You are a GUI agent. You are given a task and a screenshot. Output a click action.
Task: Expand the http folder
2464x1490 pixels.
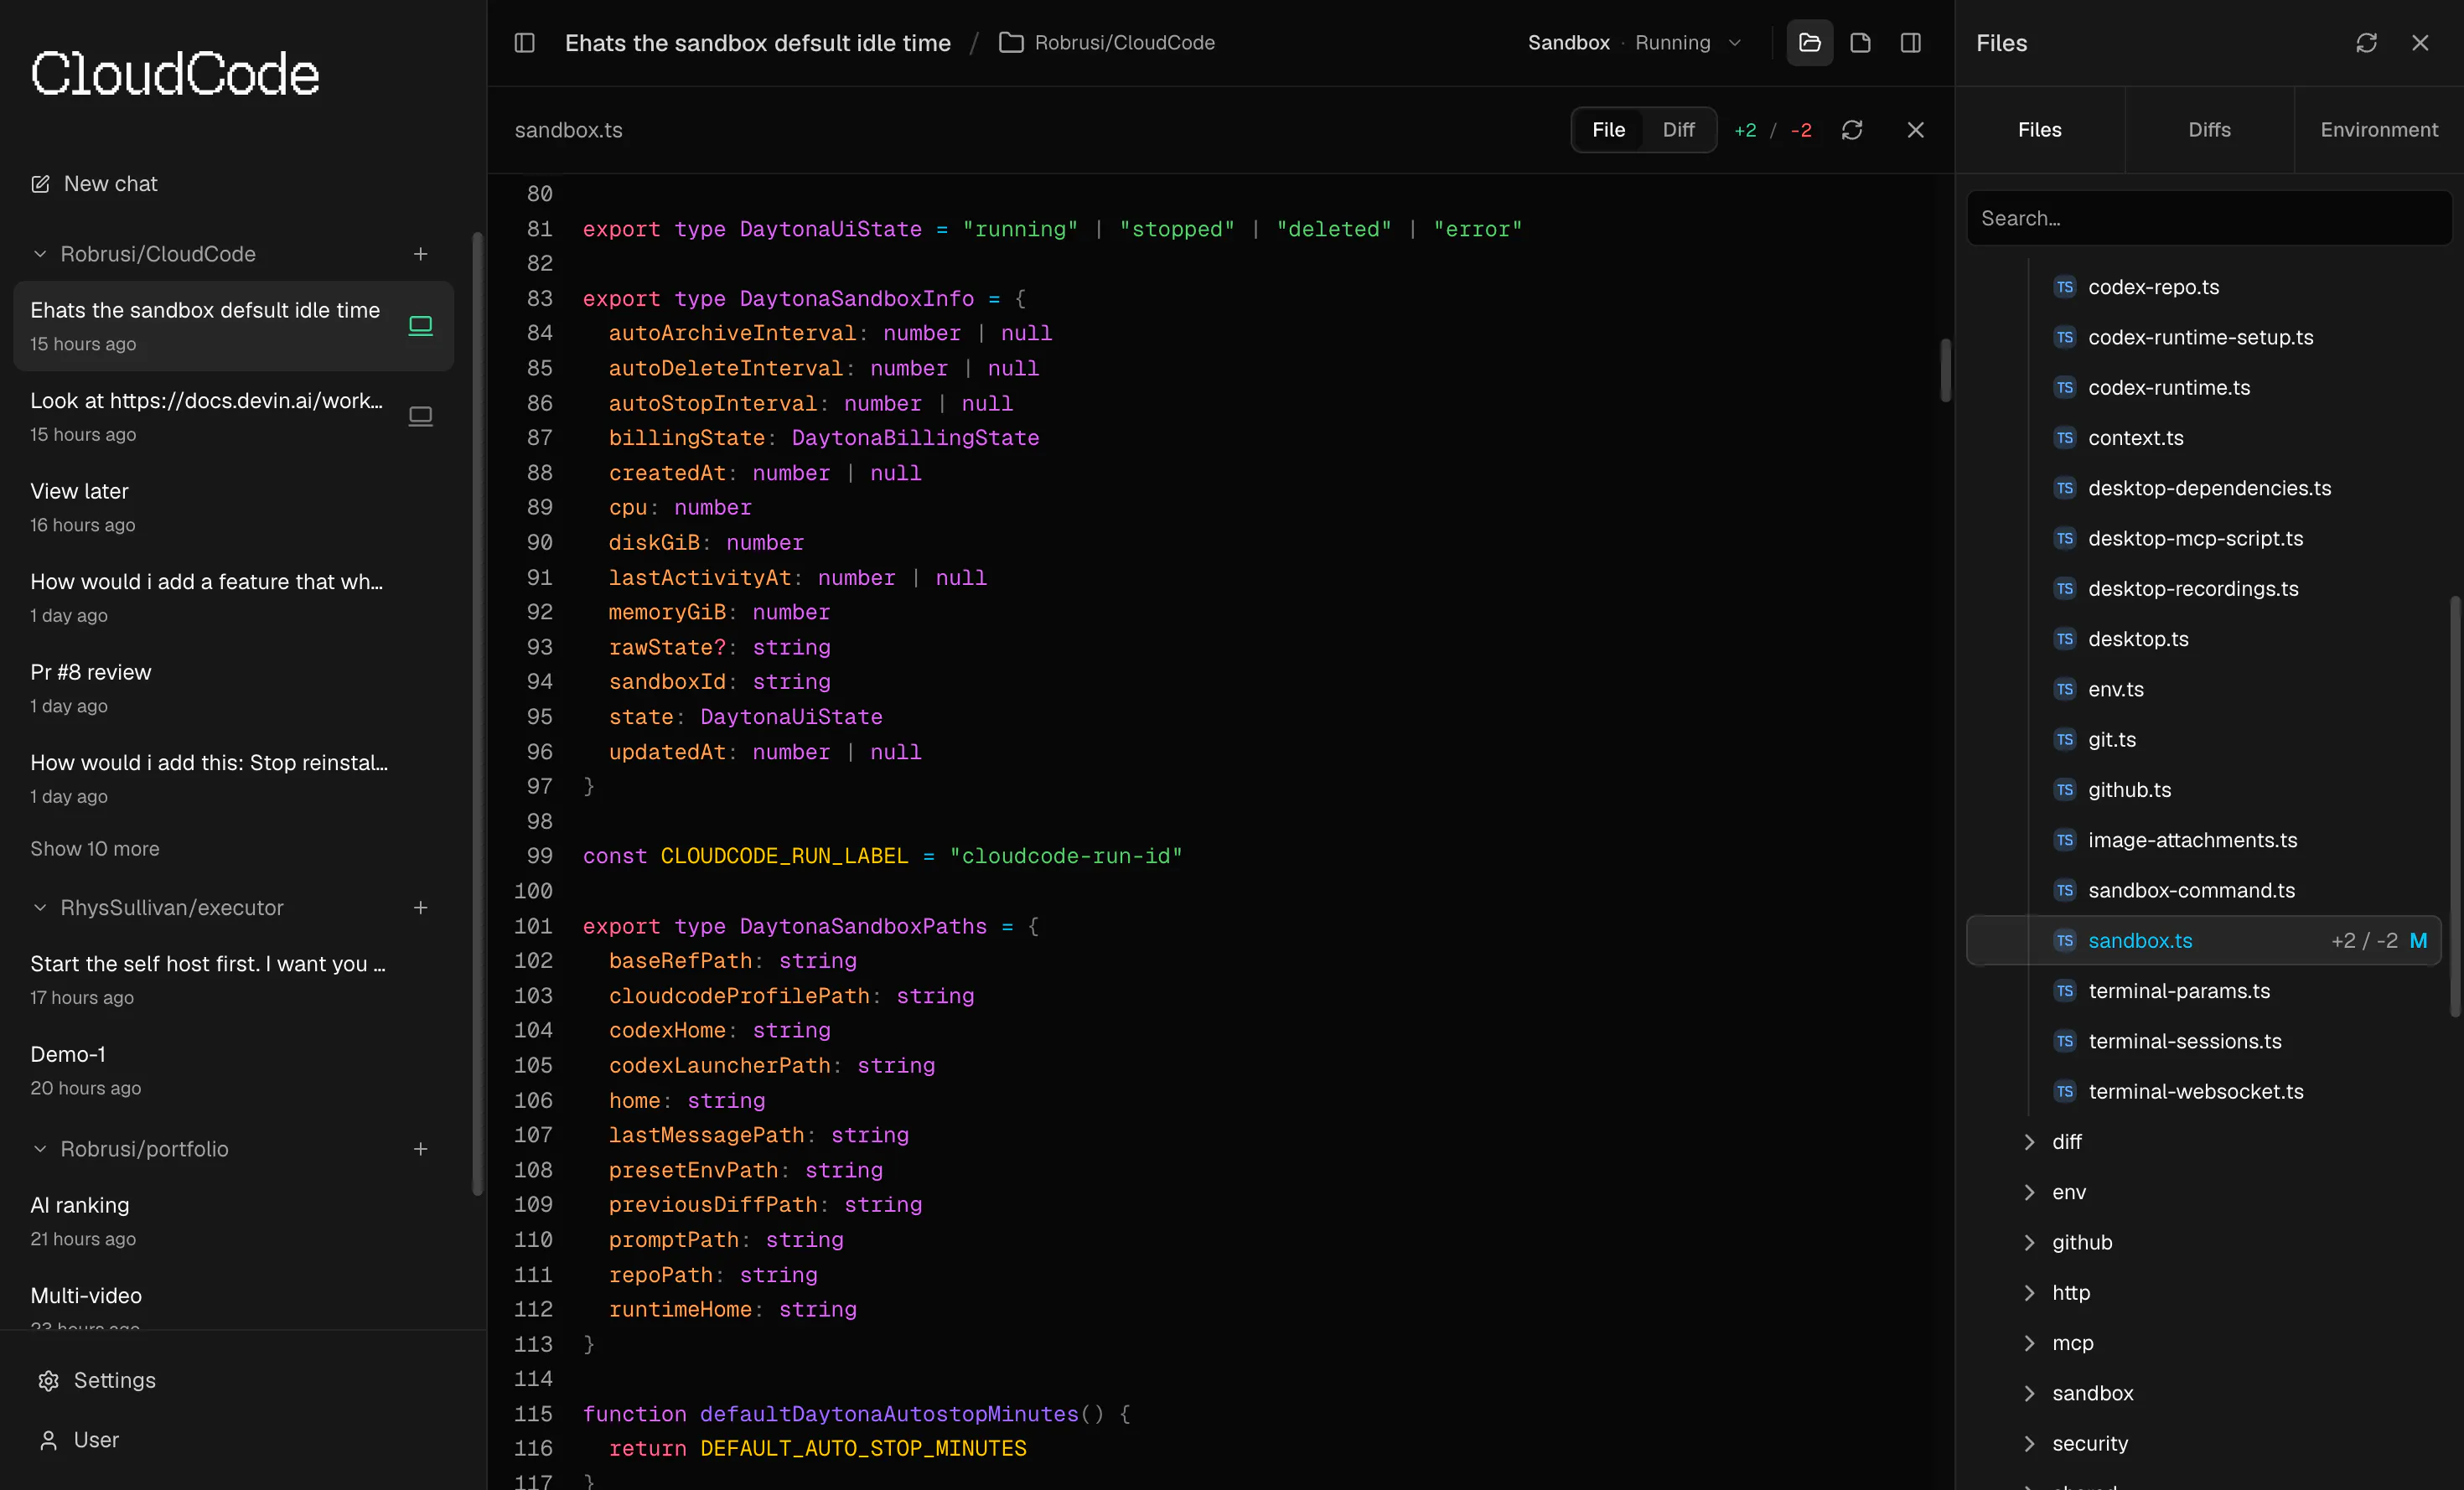point(2029,1293)
